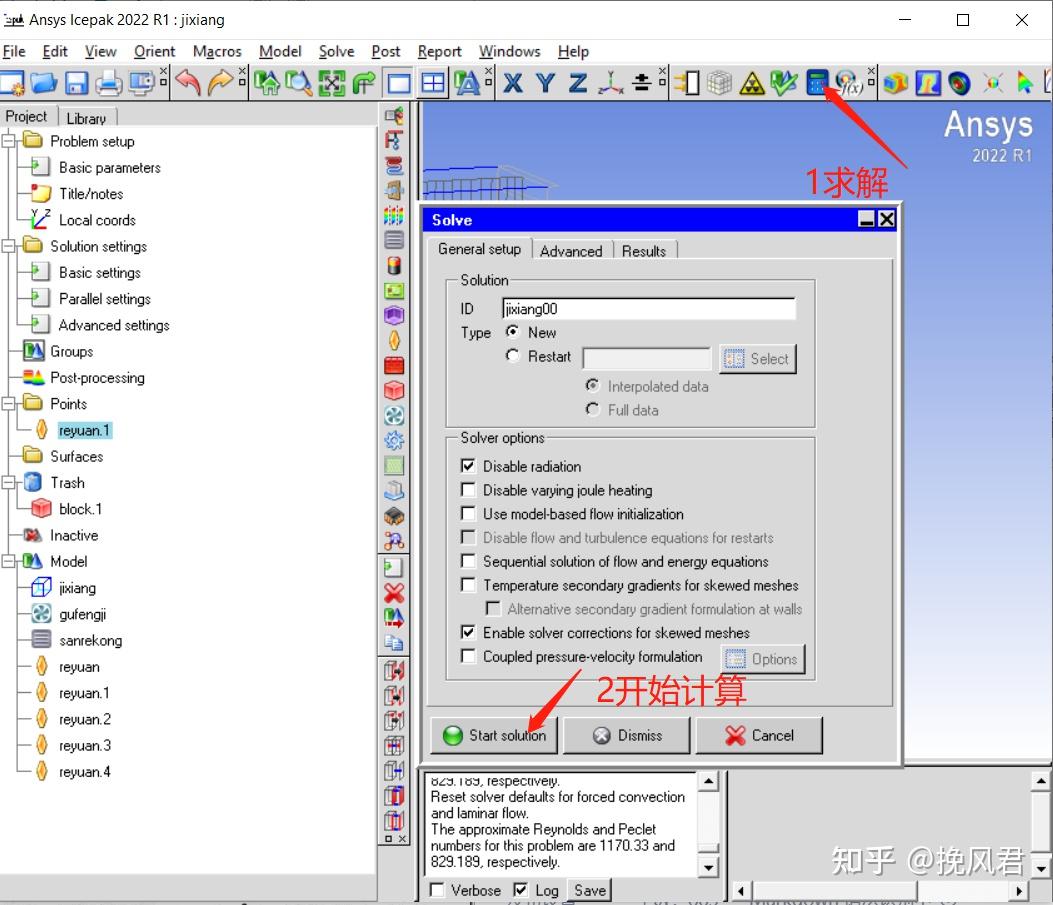Delete object with the red X icon
Image resolution: width=1053 pixels, height=905 pixels.
394,593
